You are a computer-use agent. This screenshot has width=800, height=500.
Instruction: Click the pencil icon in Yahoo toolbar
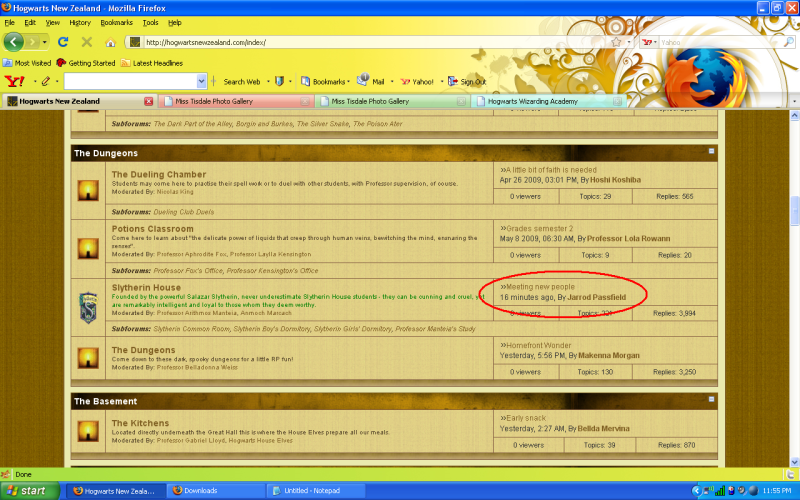click(46, 81)
